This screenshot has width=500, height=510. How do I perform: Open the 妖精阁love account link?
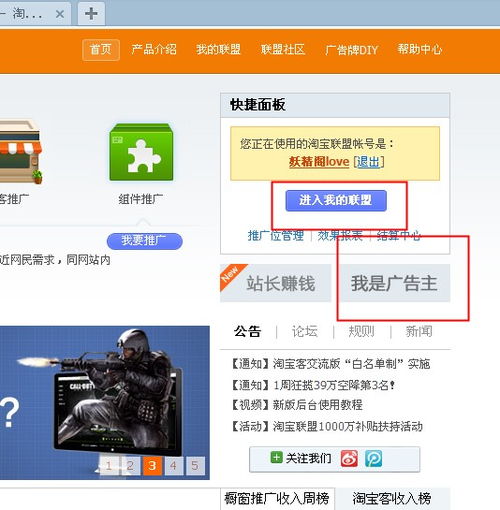tap(319, 162)
